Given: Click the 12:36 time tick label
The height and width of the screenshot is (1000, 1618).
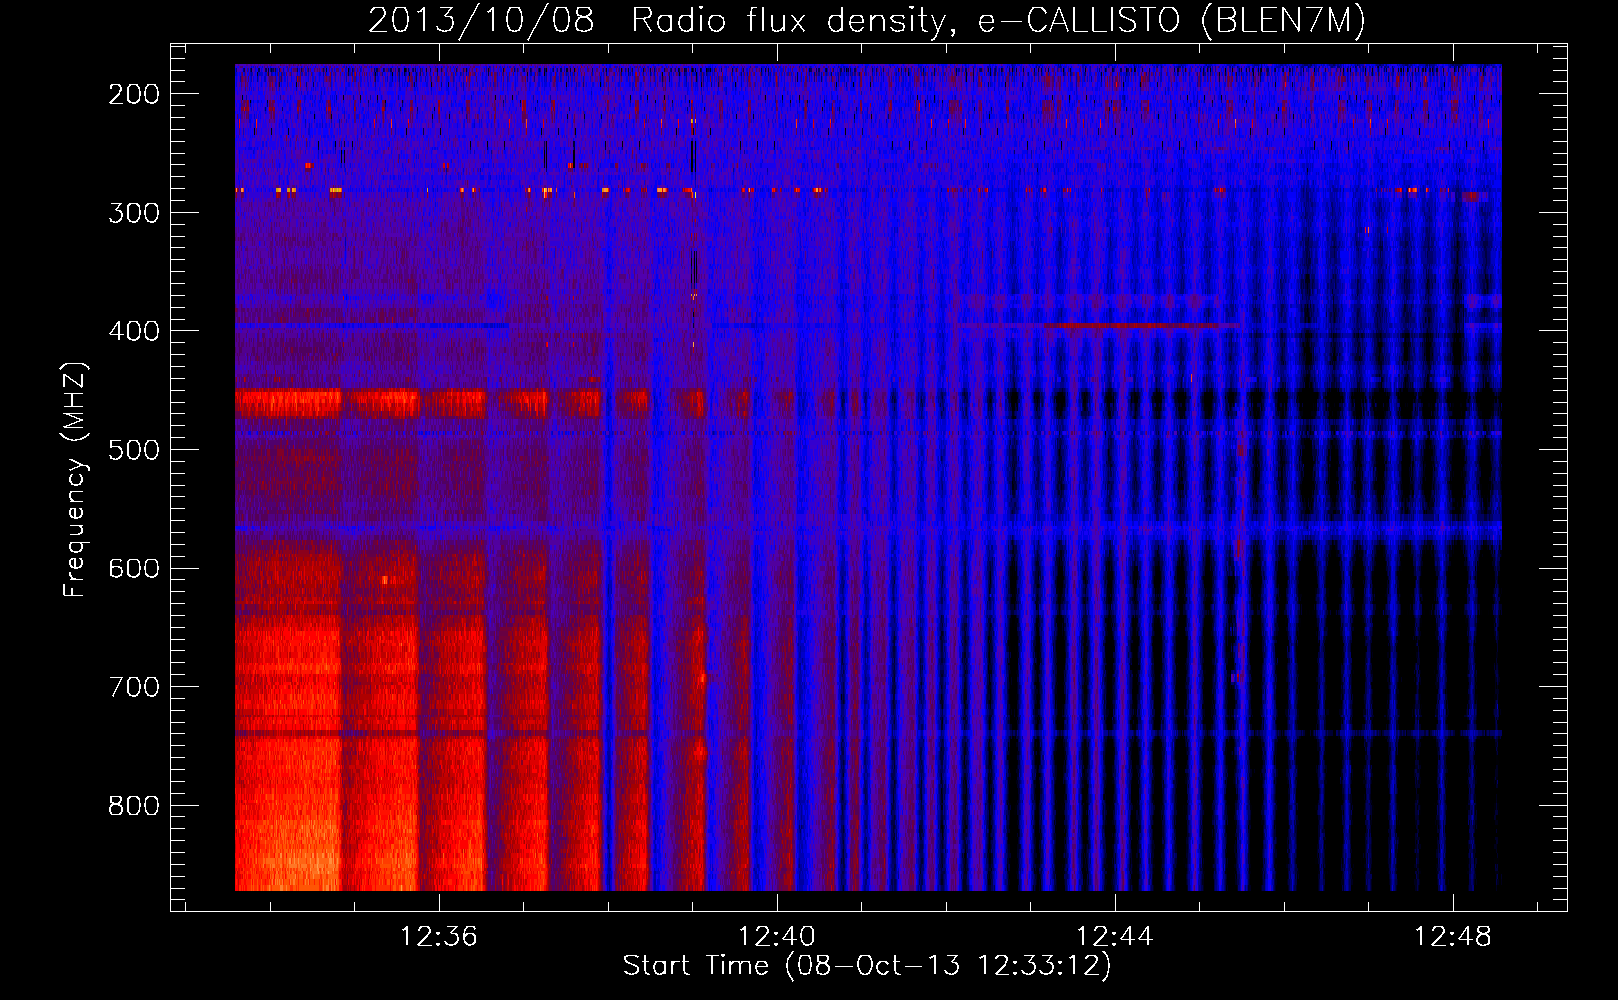Looking at the screenshot, I should (439, 937).
